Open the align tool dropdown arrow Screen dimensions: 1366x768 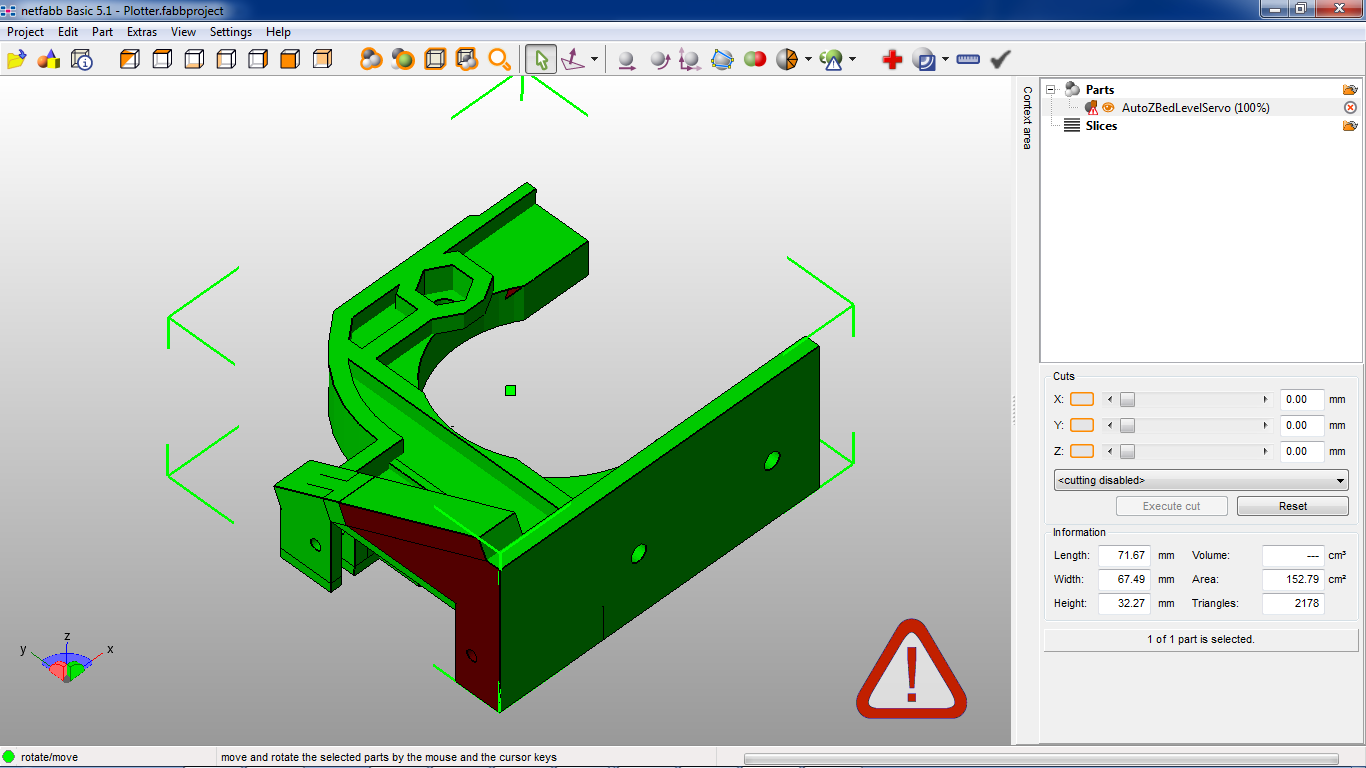tap(594, 60)
